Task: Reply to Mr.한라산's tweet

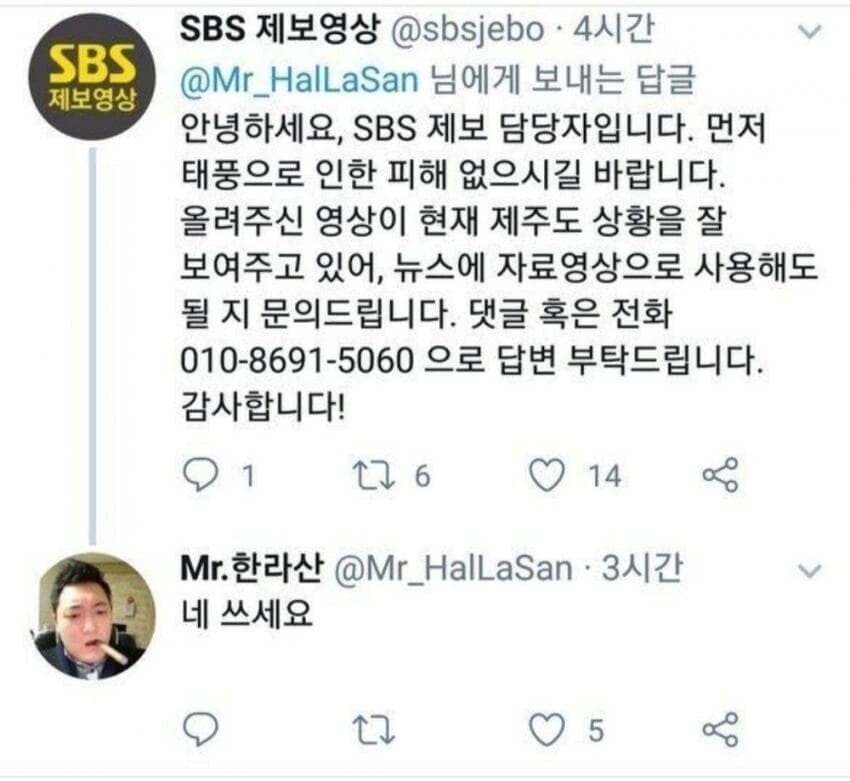Action: [x=201, y=729]
